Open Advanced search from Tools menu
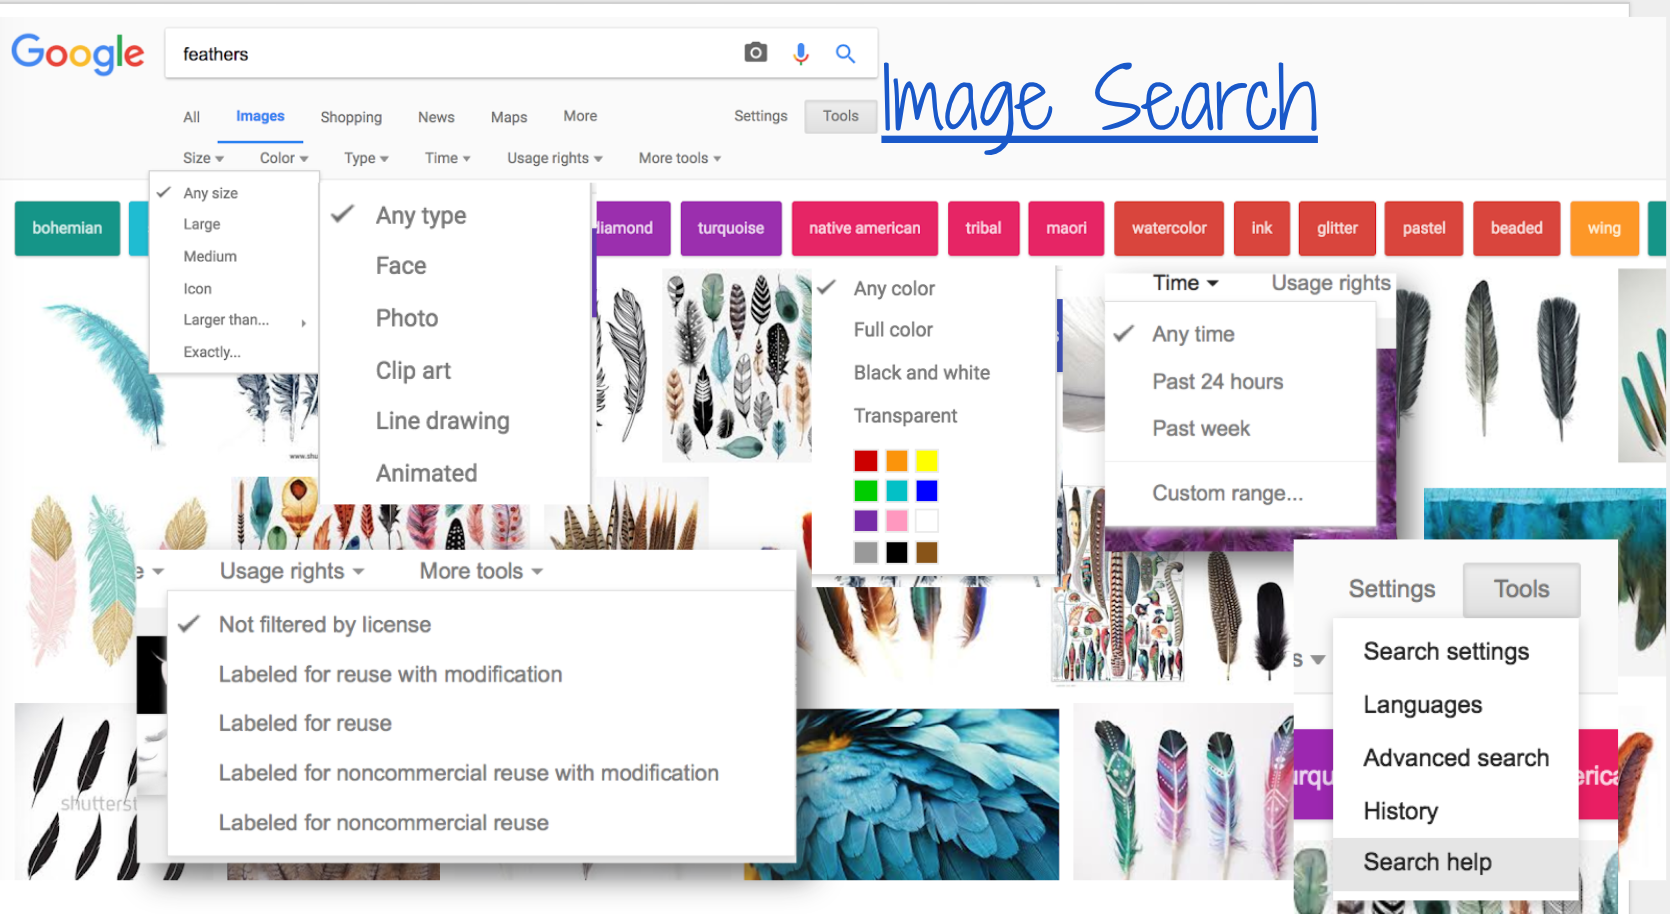 pos(1454,757)
